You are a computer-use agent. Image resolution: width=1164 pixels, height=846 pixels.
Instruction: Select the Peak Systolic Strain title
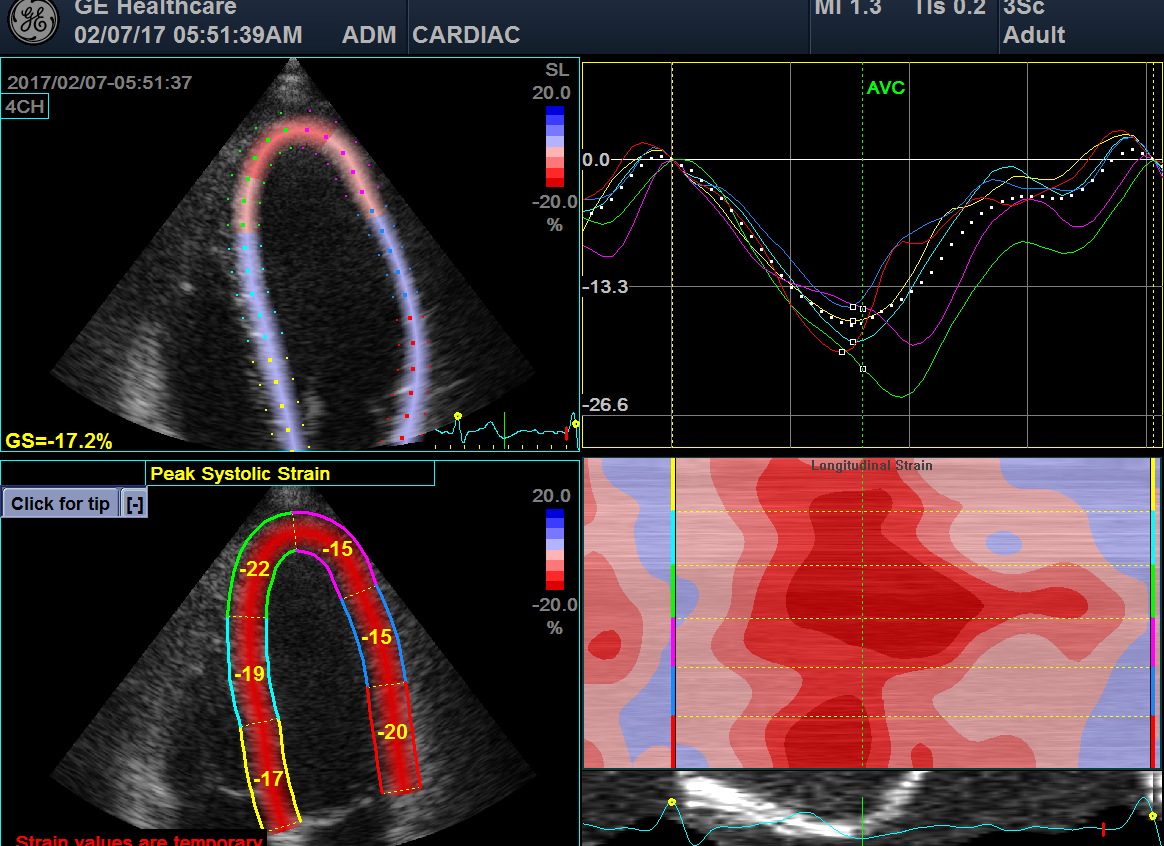click(240, 473)
